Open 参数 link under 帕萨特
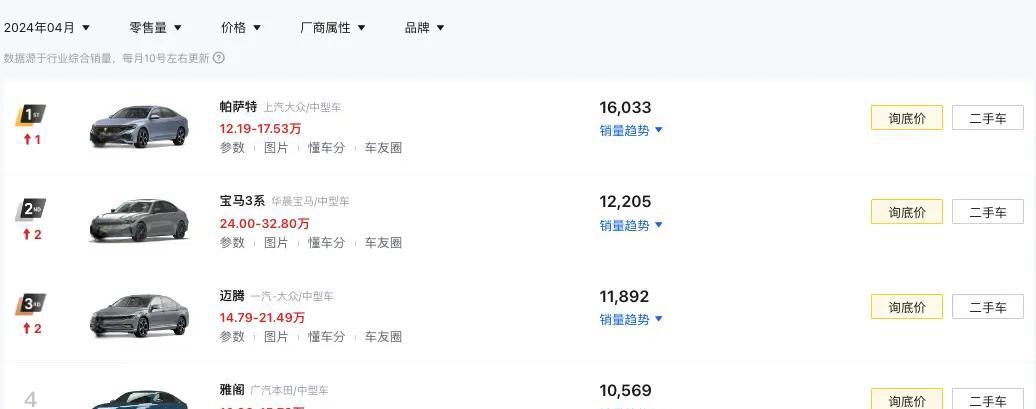The height and width of the screenshot is (409, 1036). (232, 148)
